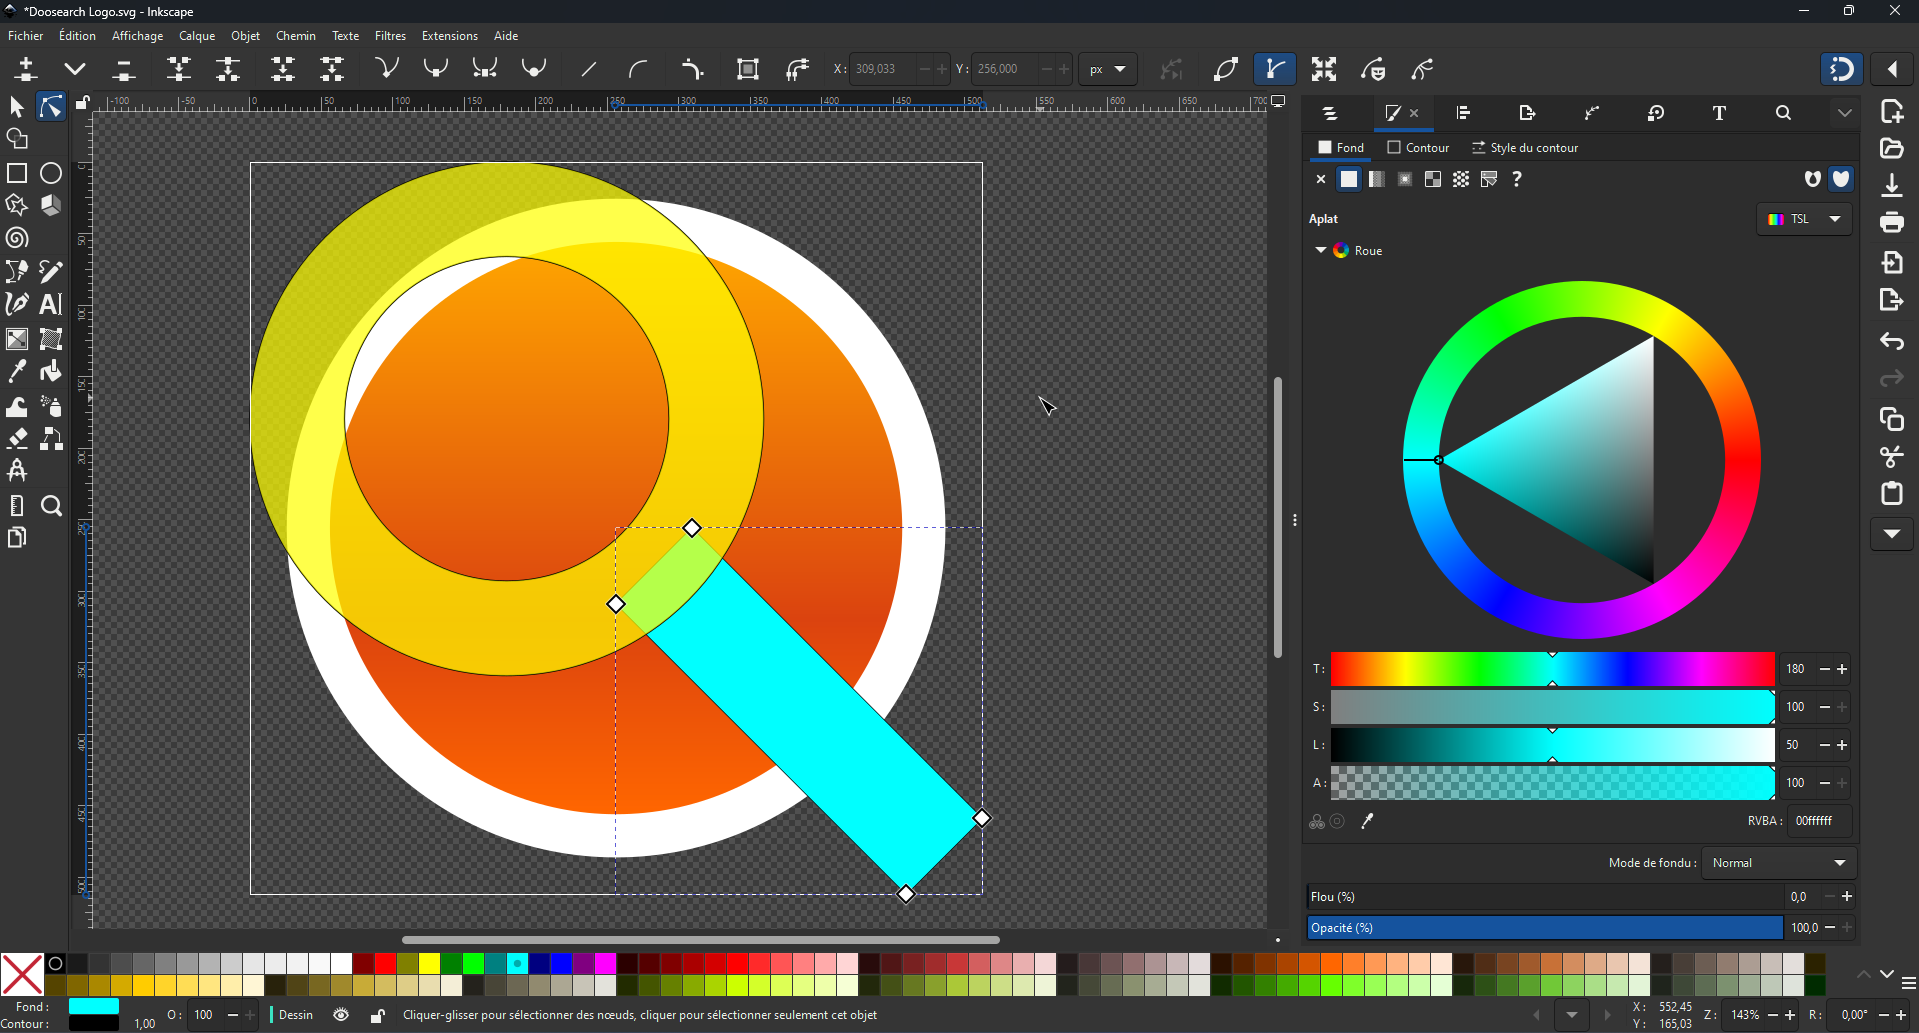
Task: Open the Chemin menu
Action: pyautogui.click(x=295, y=36)
